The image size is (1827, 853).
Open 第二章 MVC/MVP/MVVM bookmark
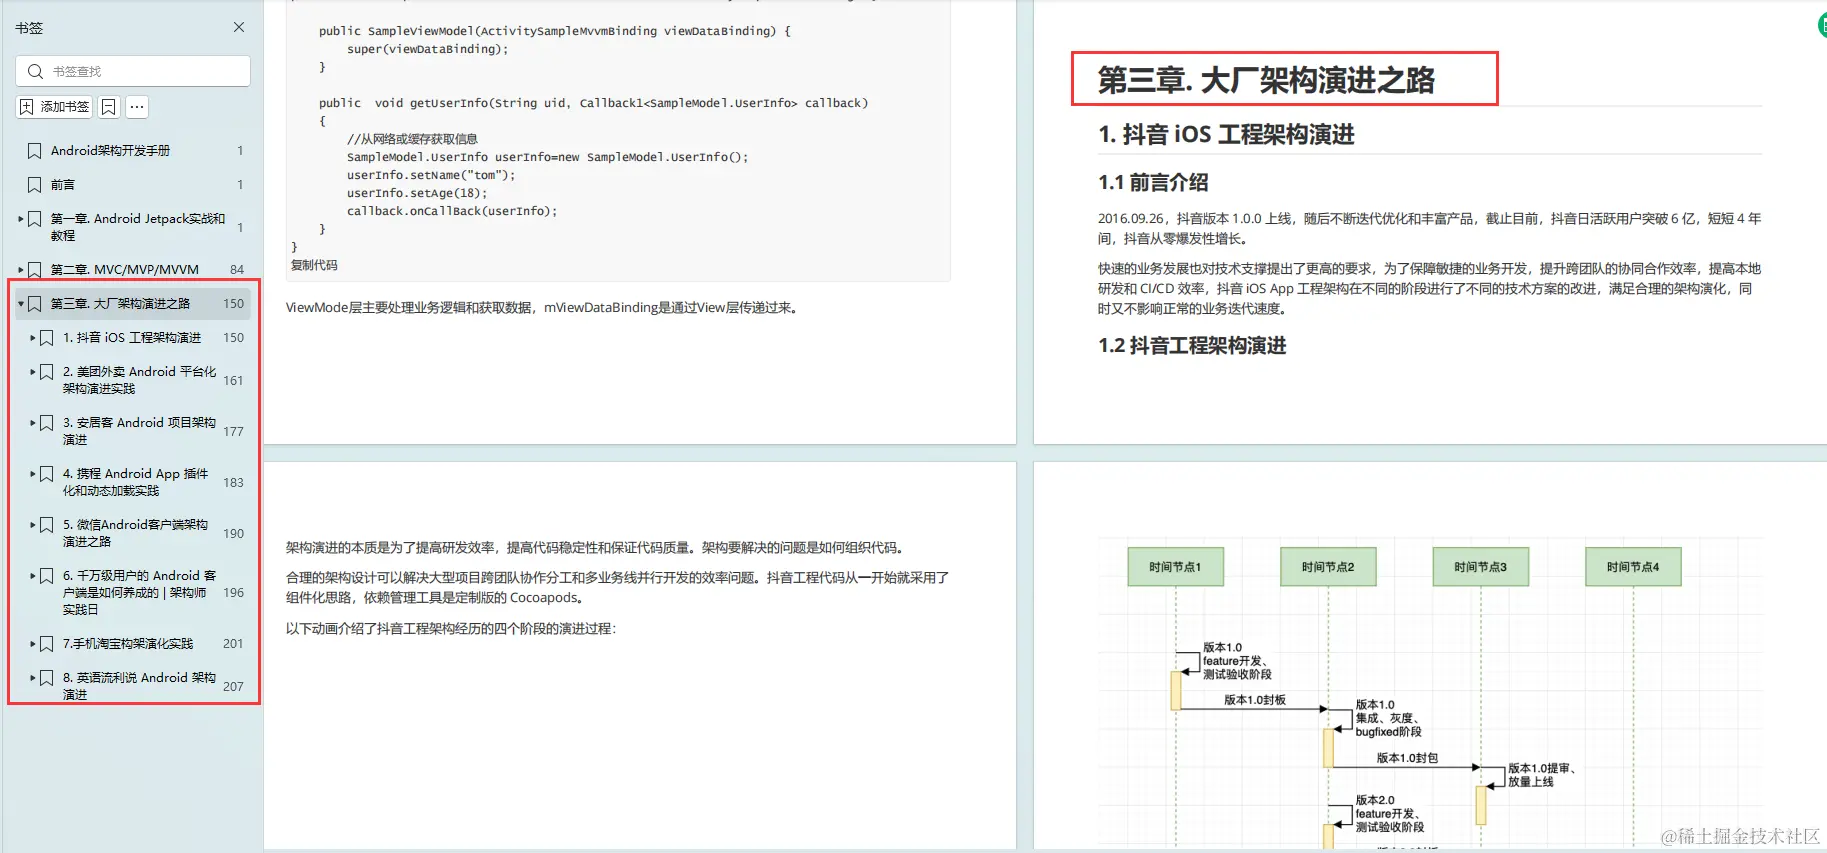[125, 269]
